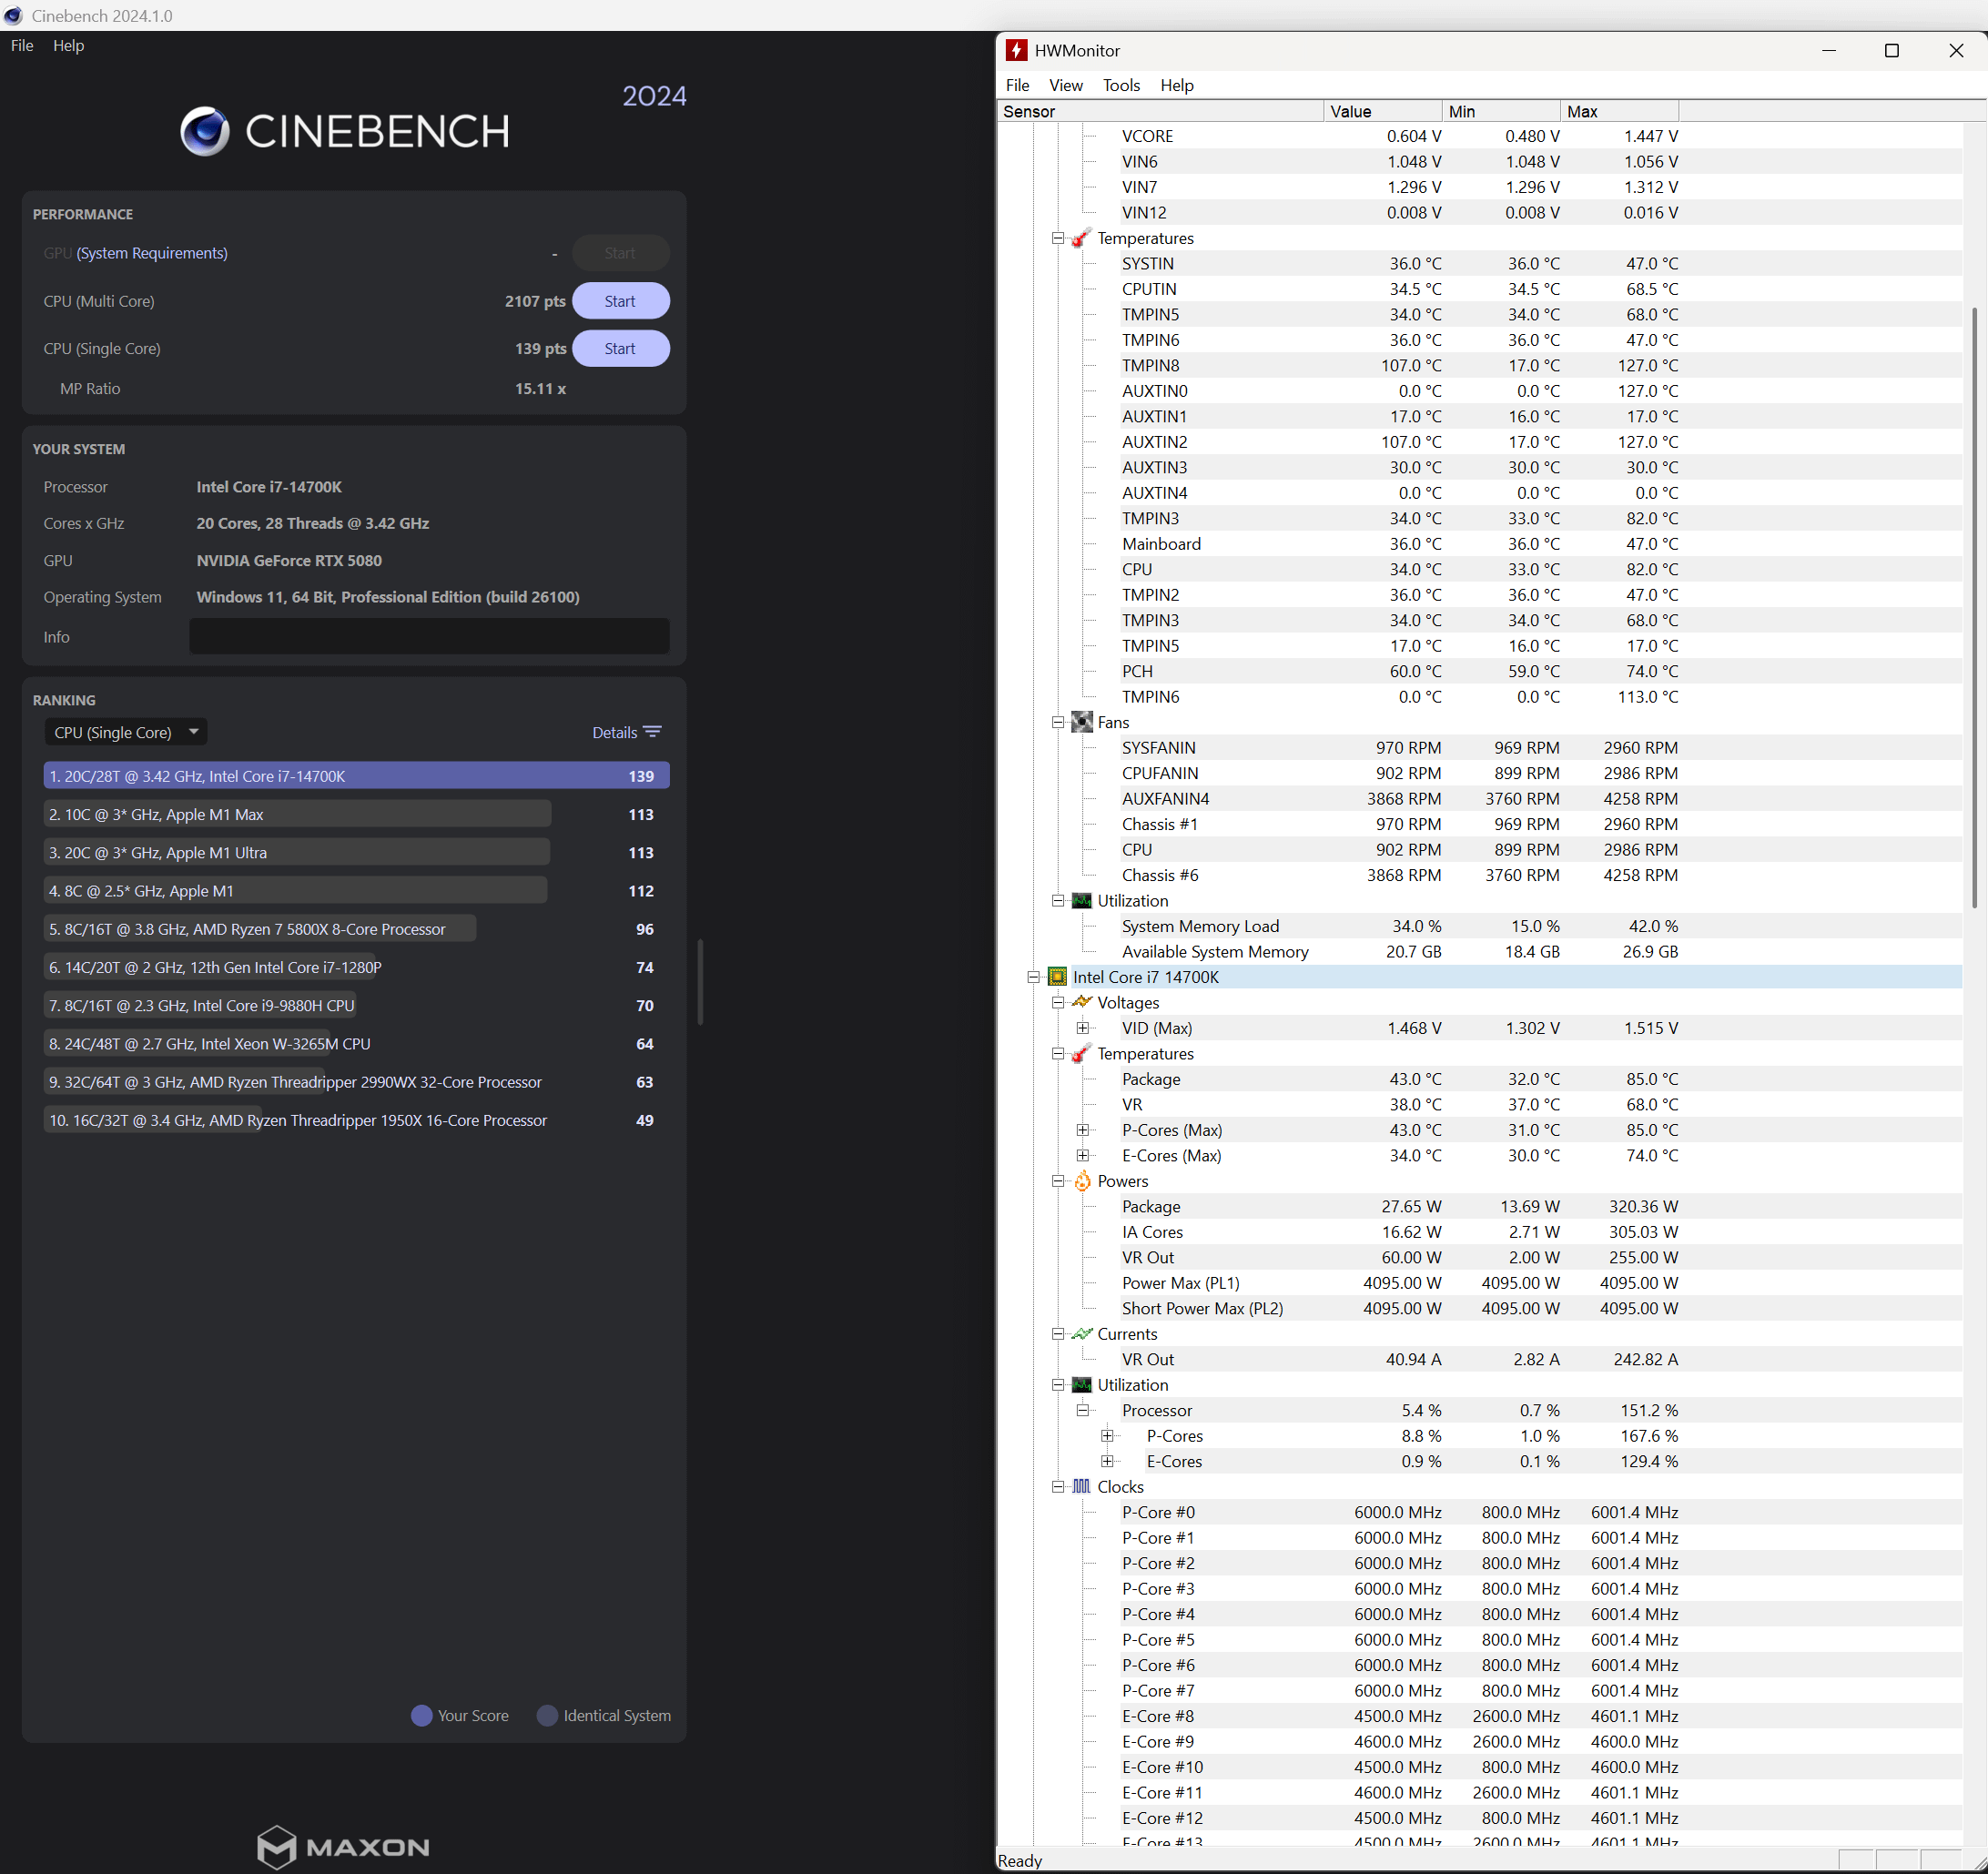1988x1874 pixels.
Task: Collapse the Currents group
Action: 1058,1334
